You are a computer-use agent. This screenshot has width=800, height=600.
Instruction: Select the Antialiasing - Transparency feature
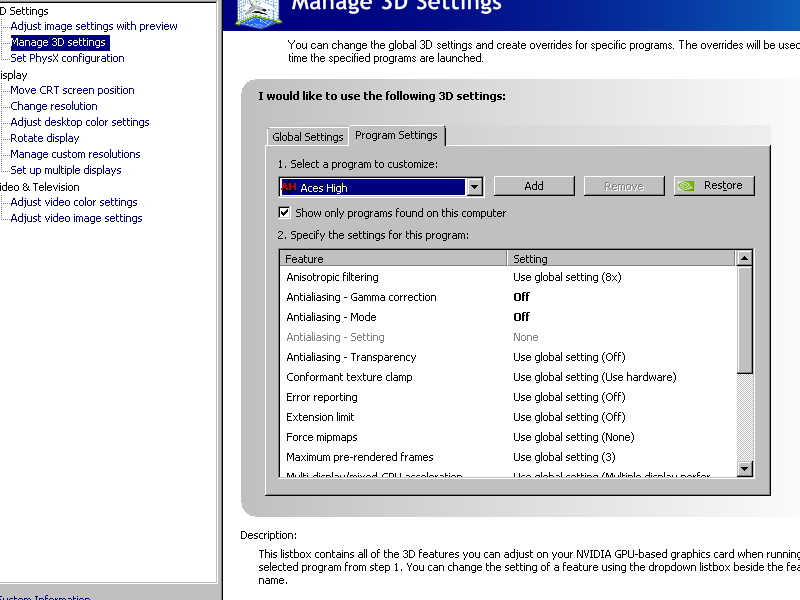pos(351,357)
